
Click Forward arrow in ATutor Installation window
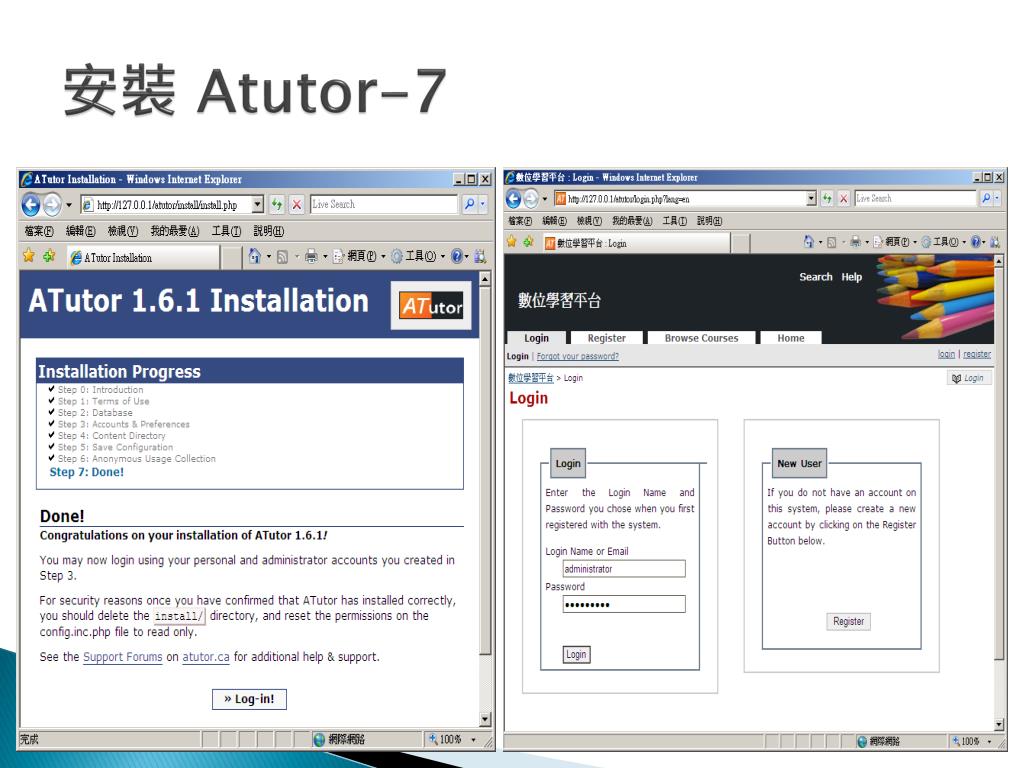point(52,205)
